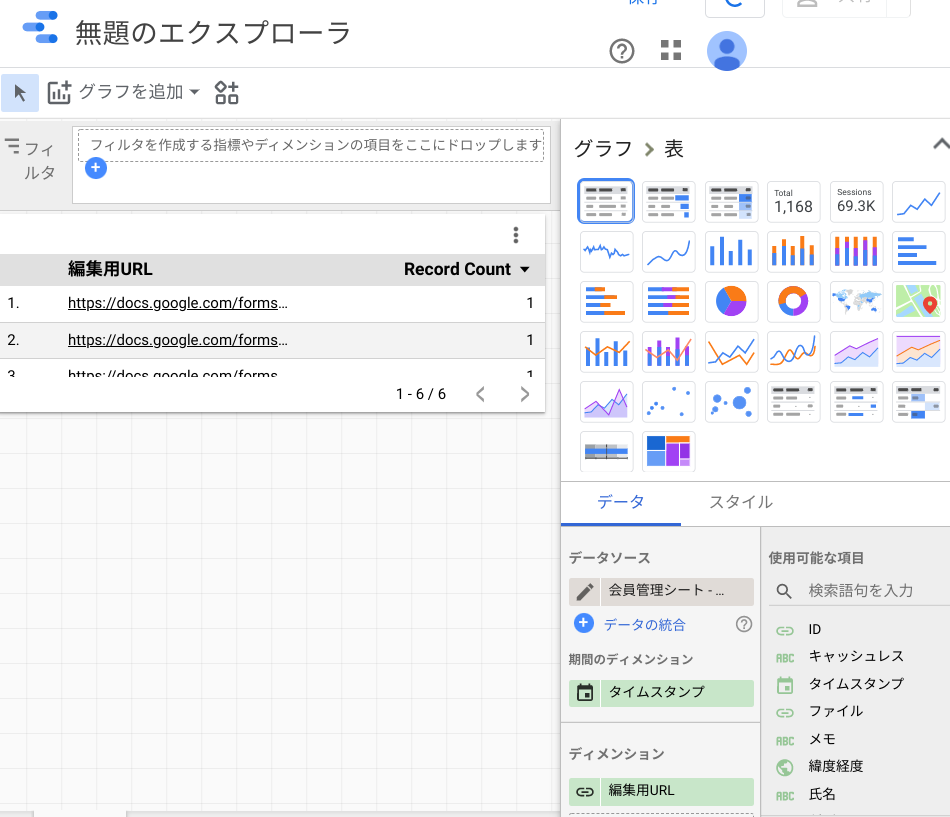Select the table with bars chart type
This screenshot has width=950, height=817.
[x=668, y=201]
